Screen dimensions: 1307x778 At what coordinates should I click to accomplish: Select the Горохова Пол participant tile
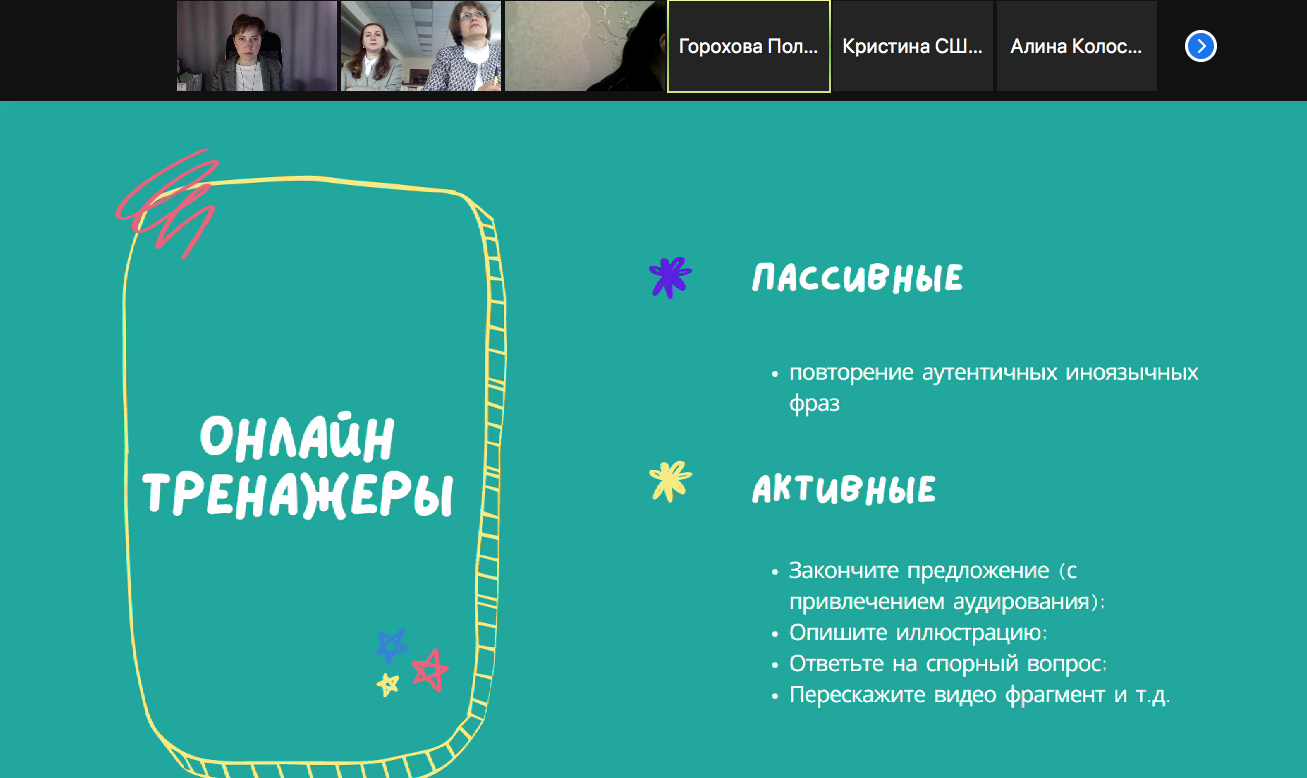pyautogui.click(x=748, y=45)
